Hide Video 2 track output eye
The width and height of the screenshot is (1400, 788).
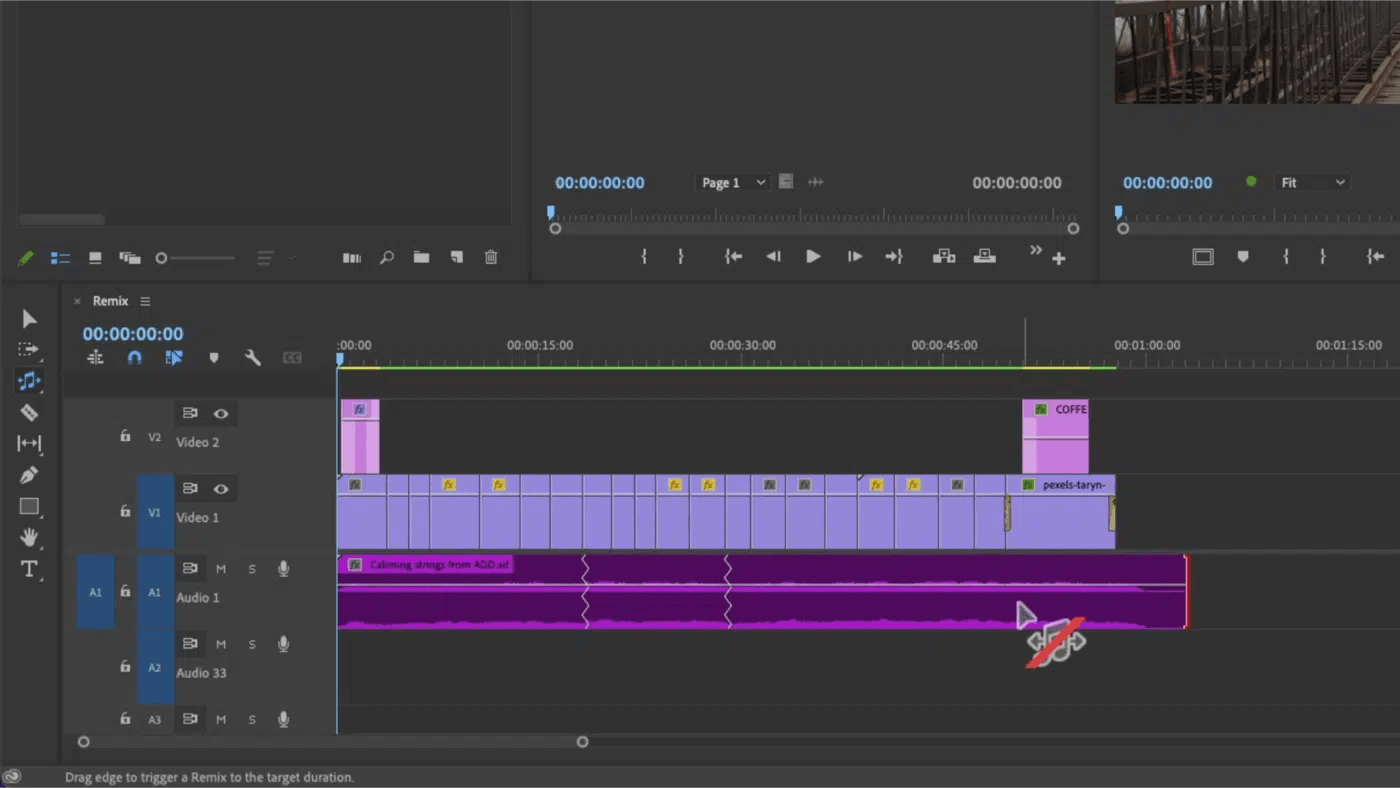point(220,413)
